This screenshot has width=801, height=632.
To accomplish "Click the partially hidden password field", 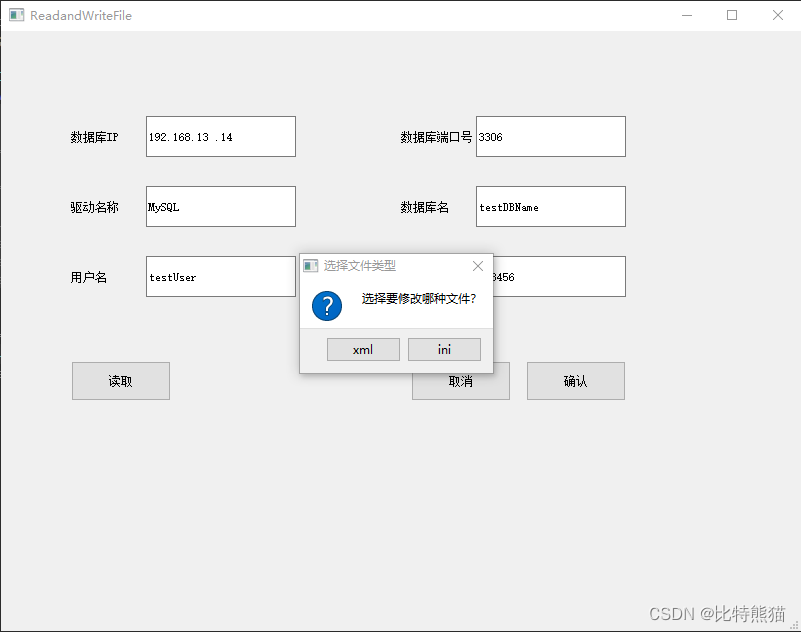I will click(570, 276).
